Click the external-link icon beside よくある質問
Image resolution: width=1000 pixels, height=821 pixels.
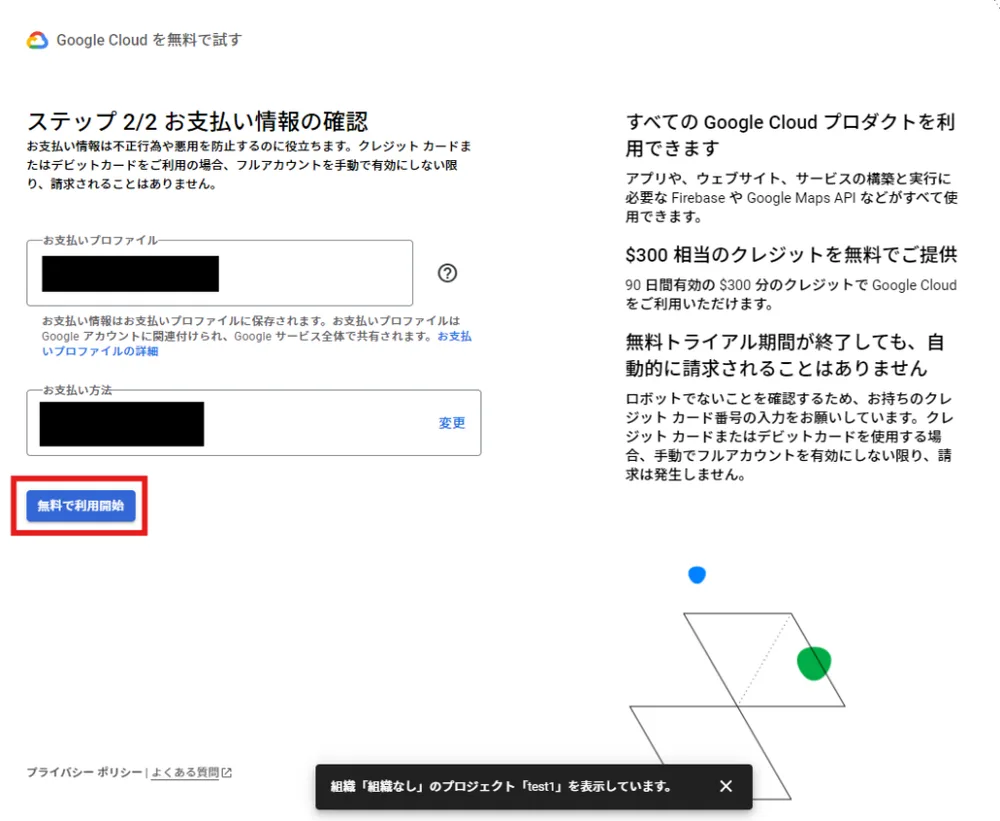[226, 773]
